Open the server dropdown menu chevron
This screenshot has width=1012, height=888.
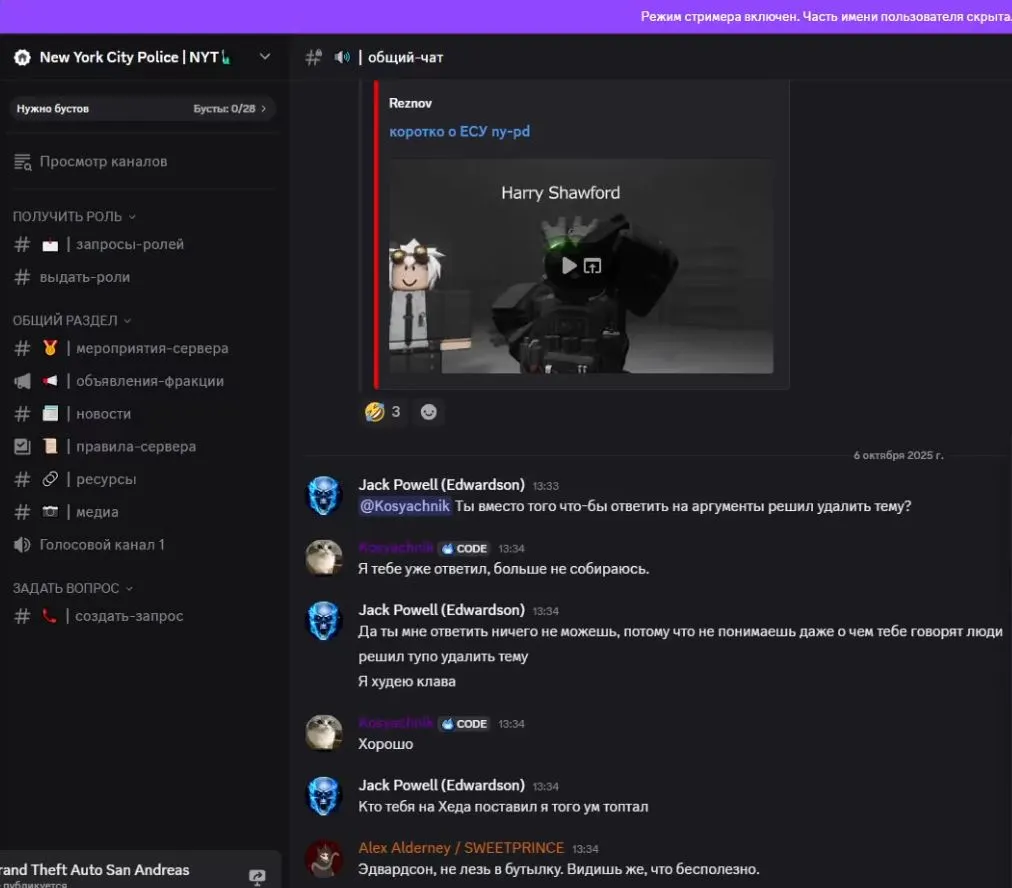click(x=265, y=57)
